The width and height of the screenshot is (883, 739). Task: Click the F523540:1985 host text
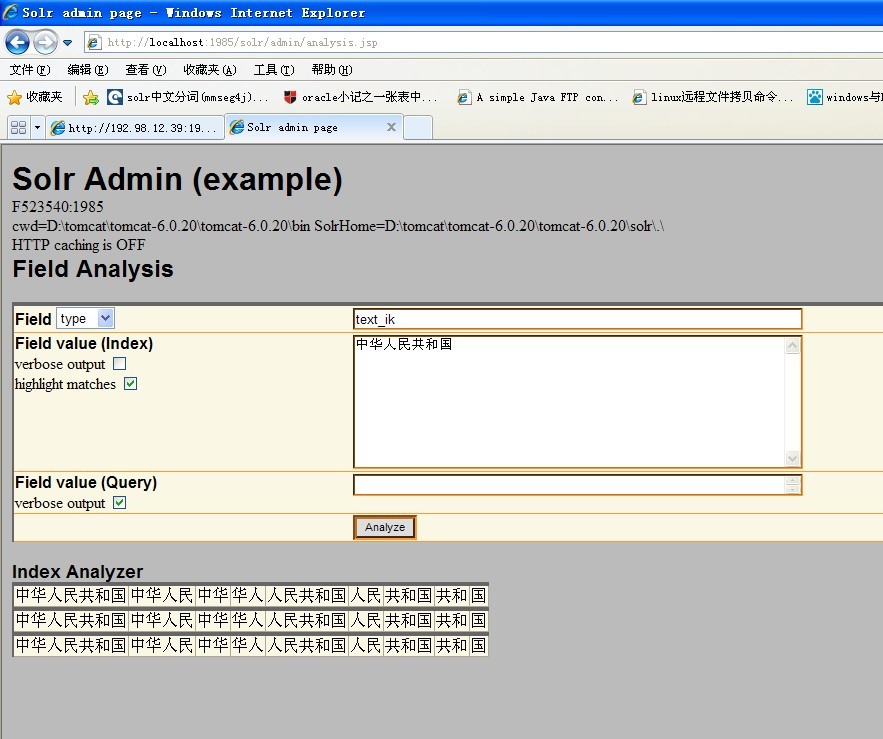[x=58, y=207]
